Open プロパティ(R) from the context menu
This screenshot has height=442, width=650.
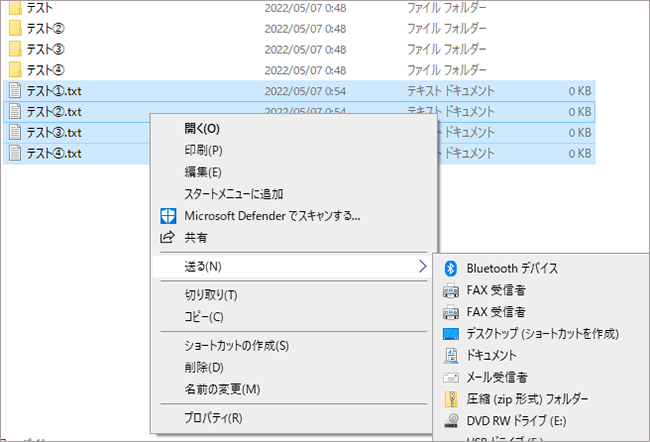(x=213, y=418)
